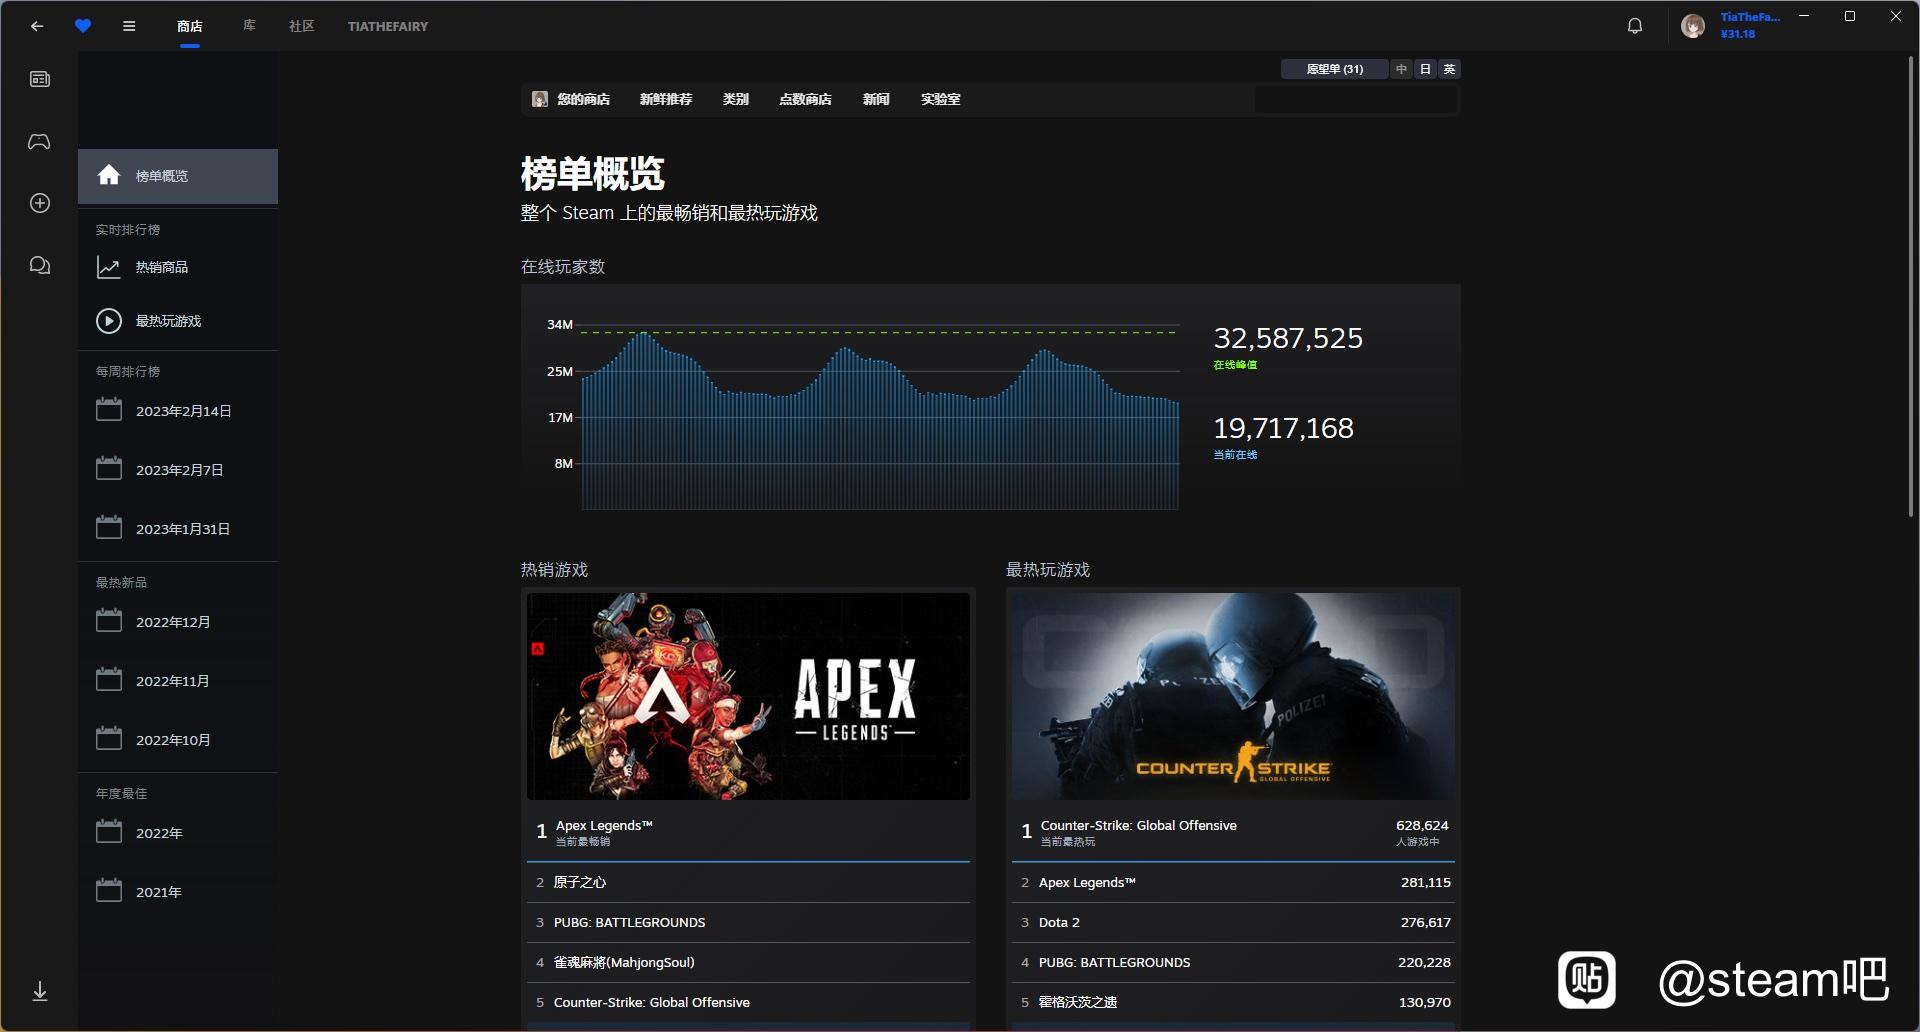This screenshot has height=1032, width=1920.
Task: Select the 日 language button
Action: (x=1426, y=69)
